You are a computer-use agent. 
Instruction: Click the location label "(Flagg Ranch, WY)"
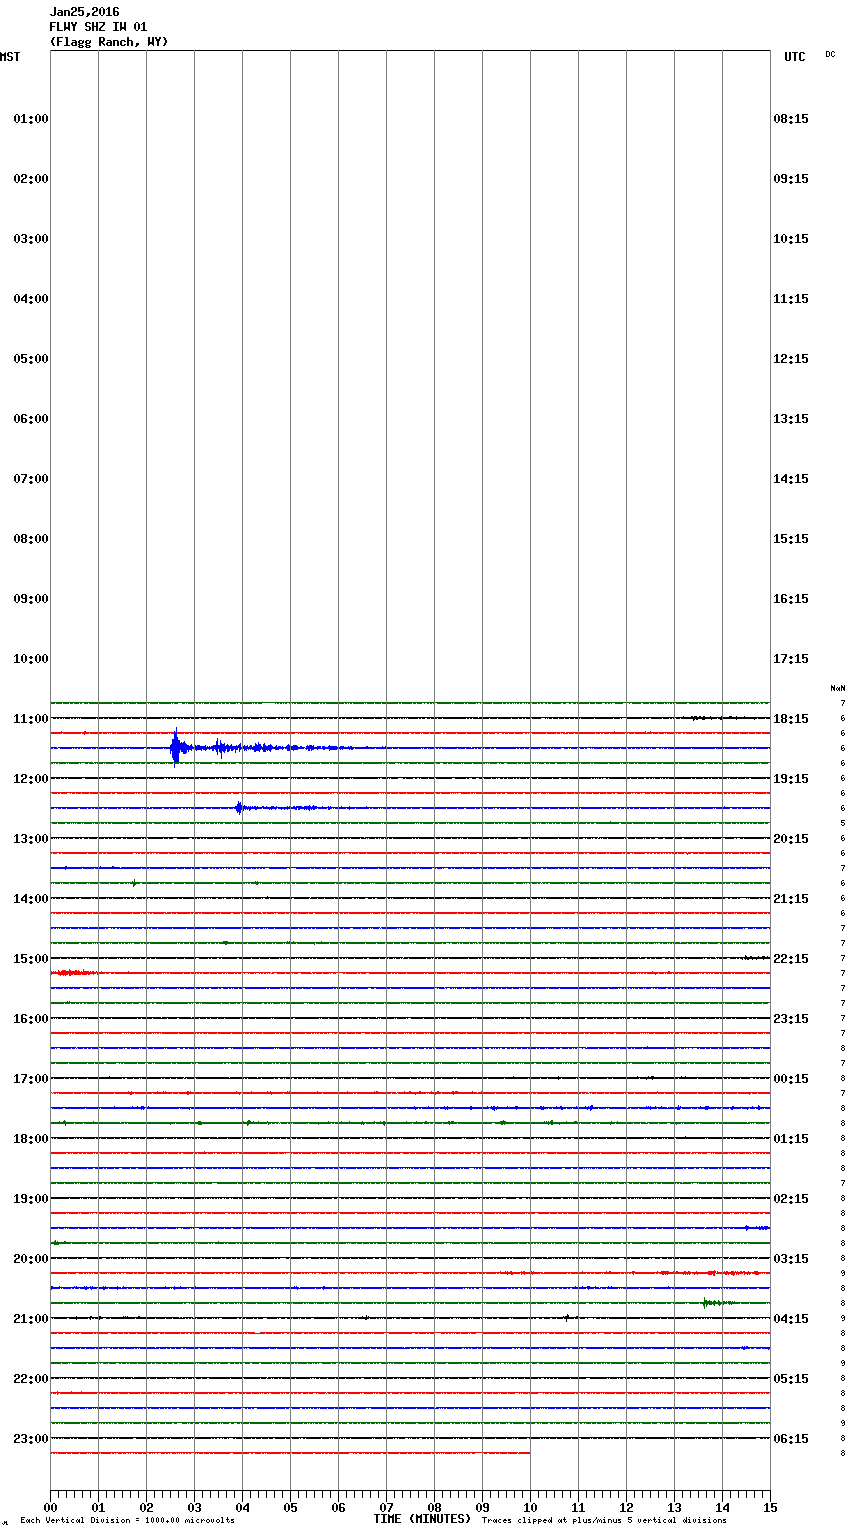coord(109,42)
